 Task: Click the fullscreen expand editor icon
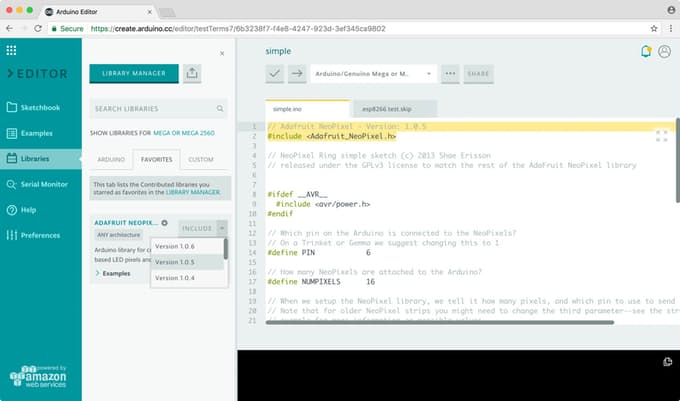pyautogui.click(x=661, y=135)
